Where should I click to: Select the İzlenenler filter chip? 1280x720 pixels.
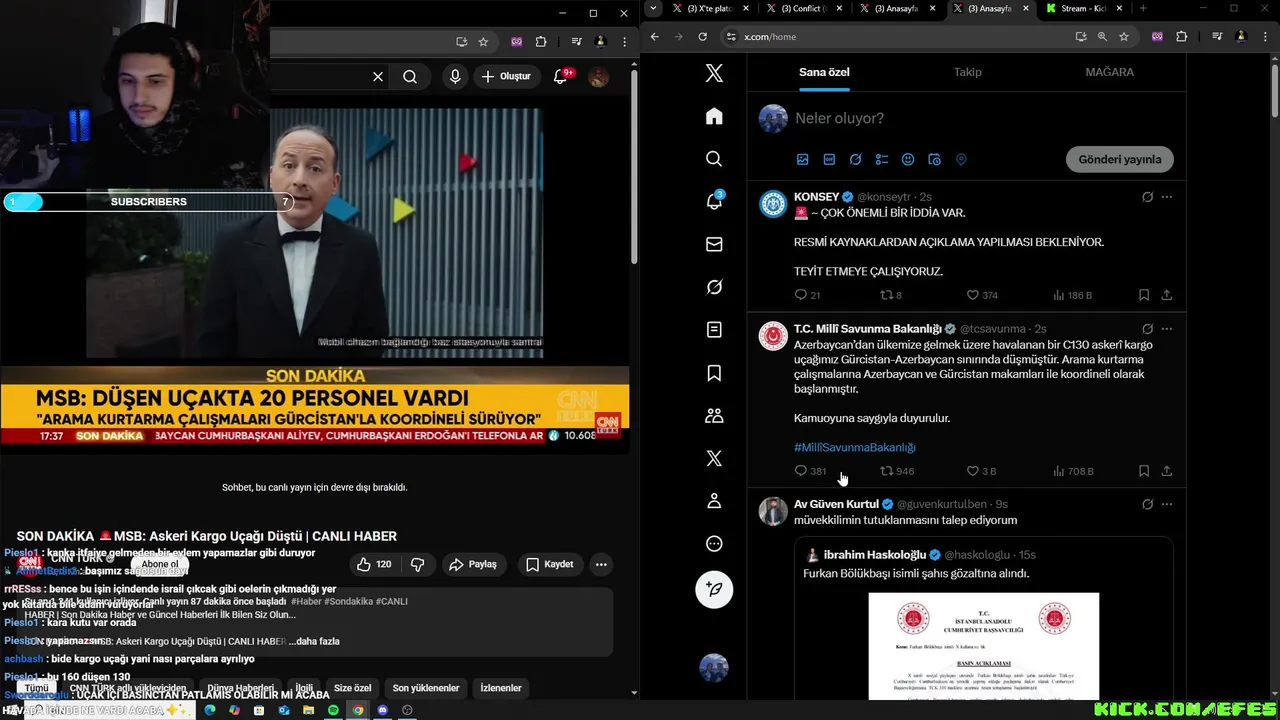point(501,688)
